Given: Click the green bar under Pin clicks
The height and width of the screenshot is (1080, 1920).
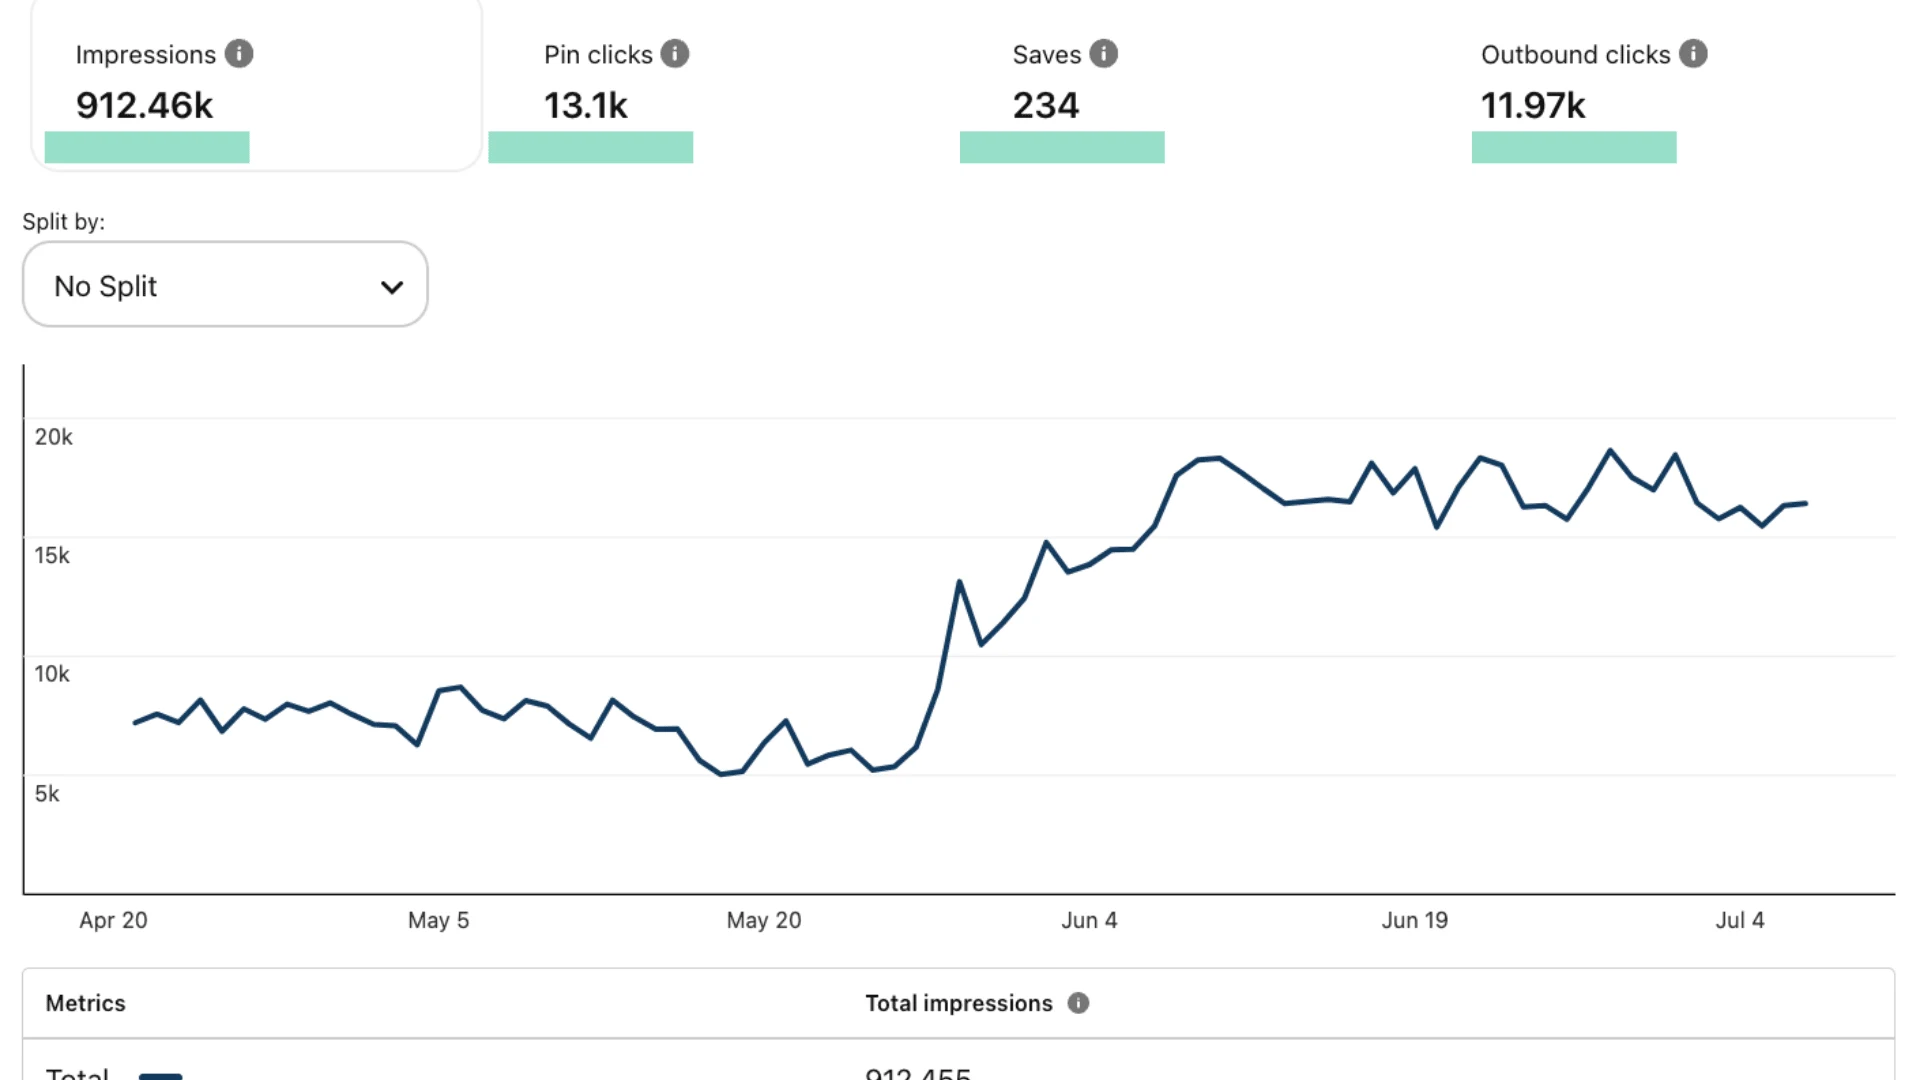Looking at the screenshot, I should pyautogui.click(x=591, y=147).
